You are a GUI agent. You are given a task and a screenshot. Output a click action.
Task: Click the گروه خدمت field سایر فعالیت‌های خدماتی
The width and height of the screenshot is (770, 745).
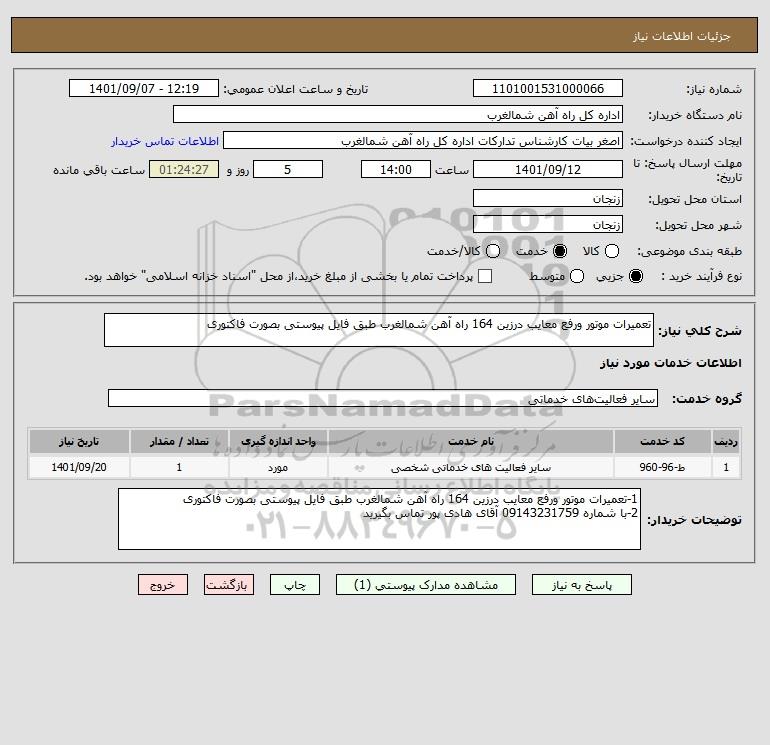click(x=383, y=398)
